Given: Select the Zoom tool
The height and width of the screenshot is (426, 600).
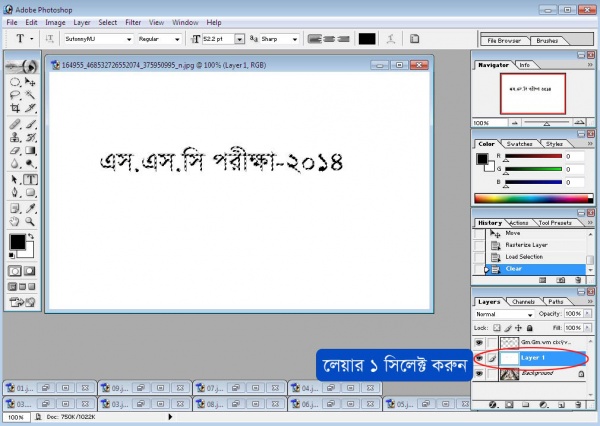Looking at the screenshot, I should point(30,221).
